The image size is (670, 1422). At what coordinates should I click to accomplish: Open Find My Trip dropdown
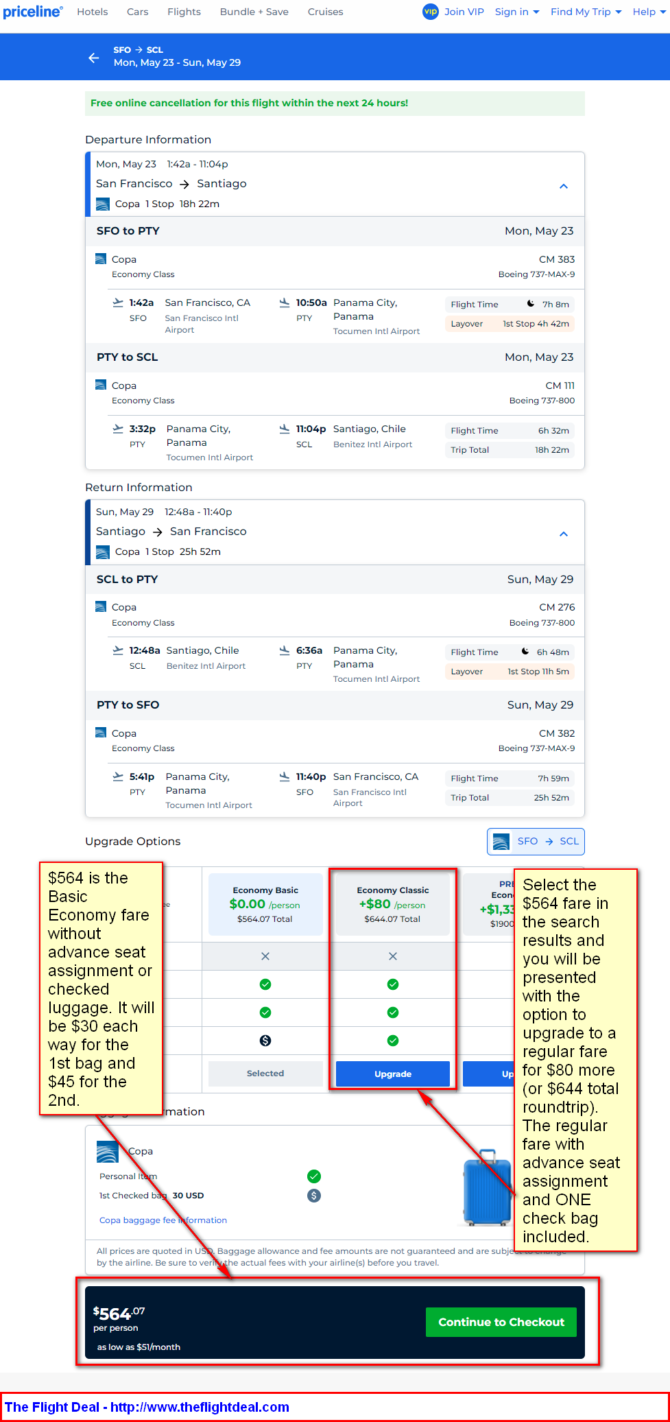click(586, 12)
